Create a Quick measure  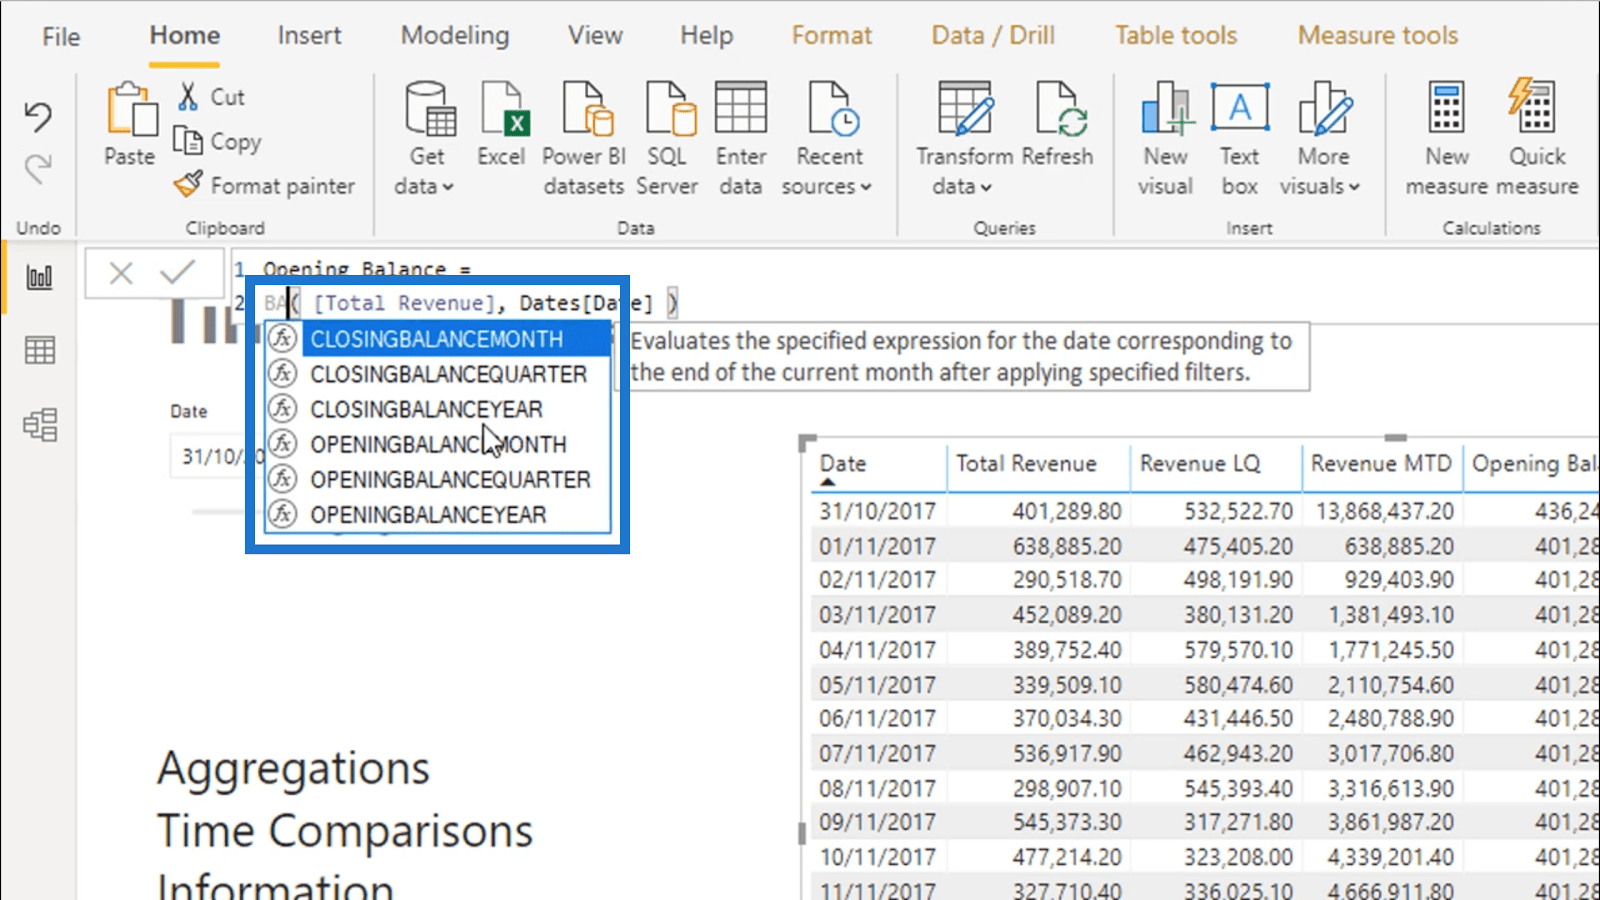pos(1536,140)
